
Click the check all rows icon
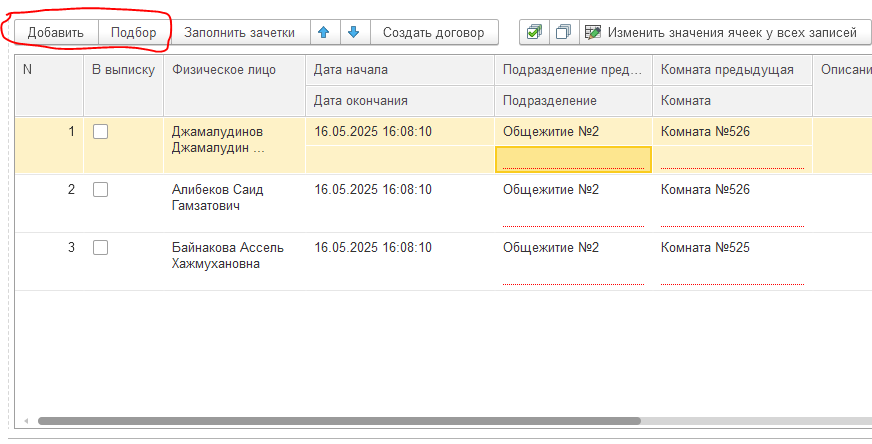[534, 32]
